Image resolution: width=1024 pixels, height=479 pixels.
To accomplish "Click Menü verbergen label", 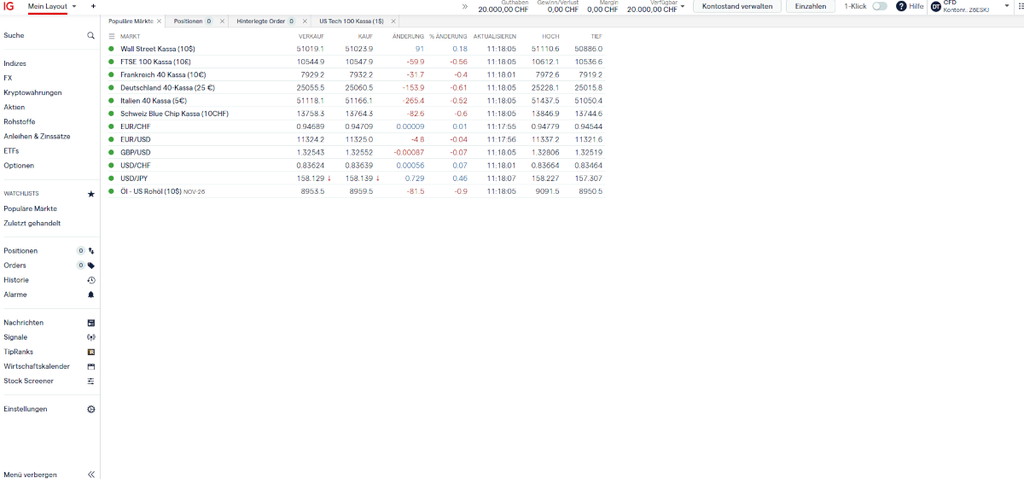I will (x=30, y=475).
